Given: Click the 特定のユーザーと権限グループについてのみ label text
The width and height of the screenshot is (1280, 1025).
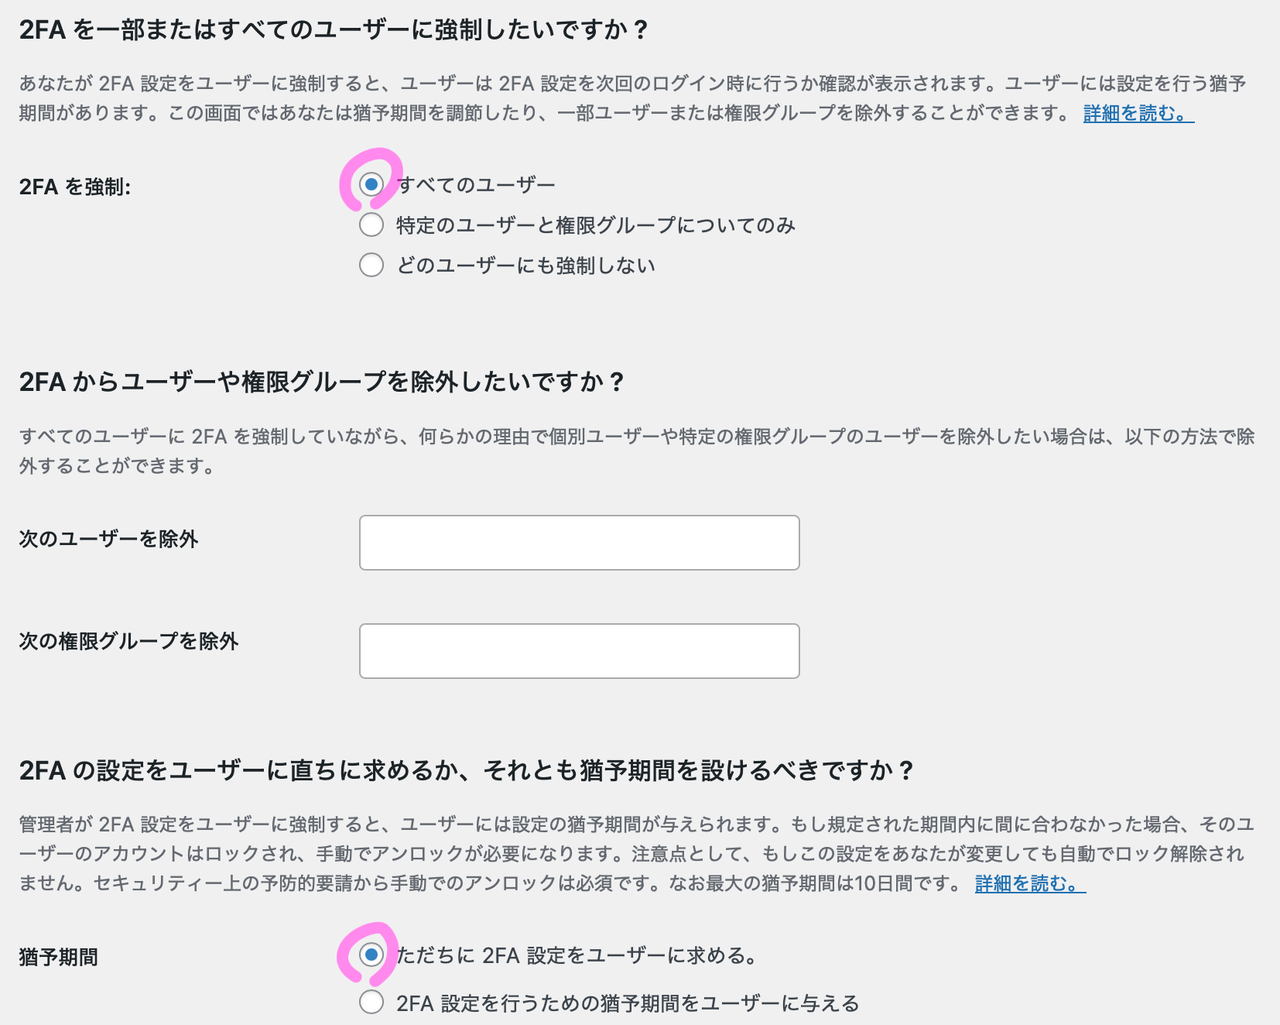Looking at the screenshot, I should pos(596,226).
